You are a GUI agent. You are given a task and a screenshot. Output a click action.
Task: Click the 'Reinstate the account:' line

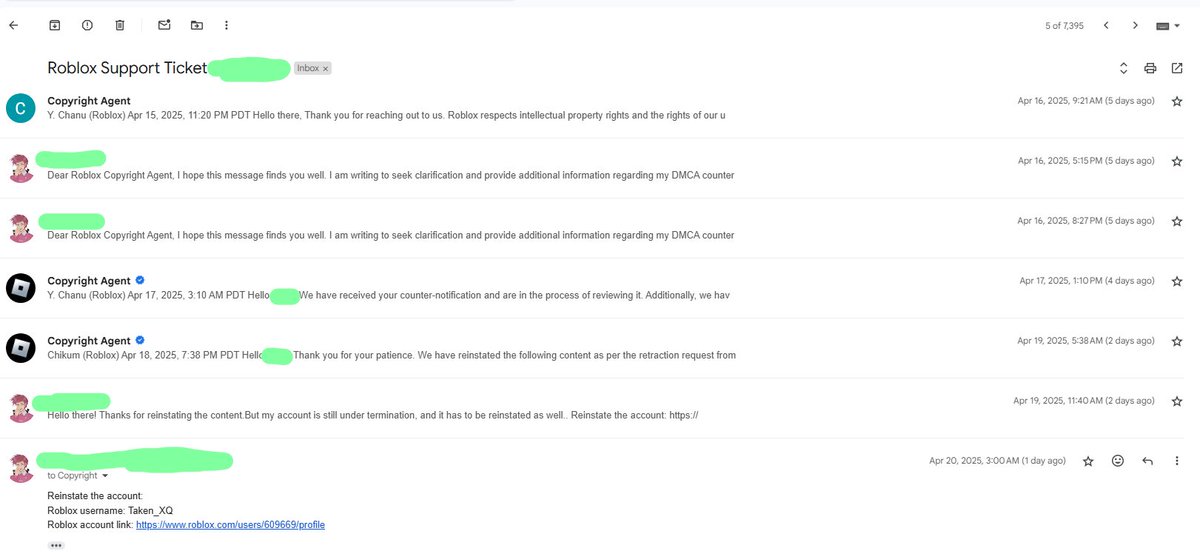pos(95,496)
